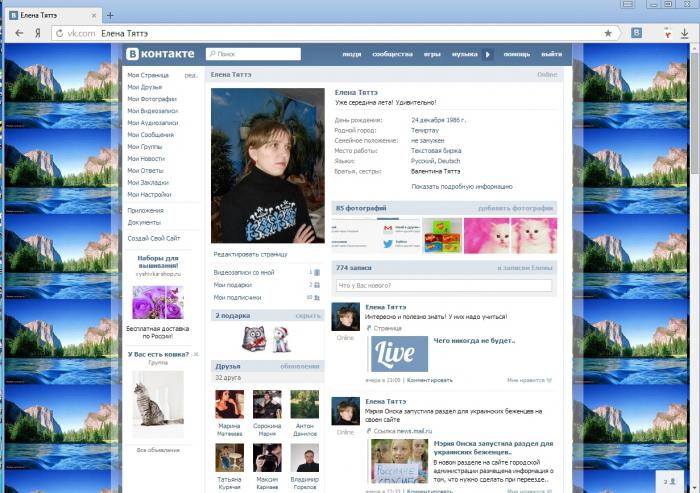Click 'Редактировать страницу' under photo
Image resolution: width=700 pixels, height=493 pixels.
click(250, 255)
